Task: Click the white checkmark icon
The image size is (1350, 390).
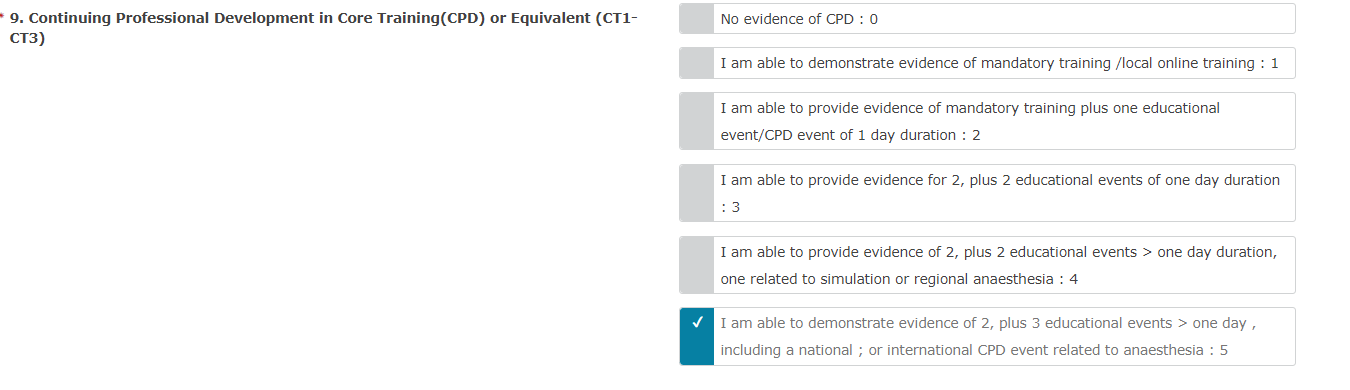Action: (x=696, y=323)
